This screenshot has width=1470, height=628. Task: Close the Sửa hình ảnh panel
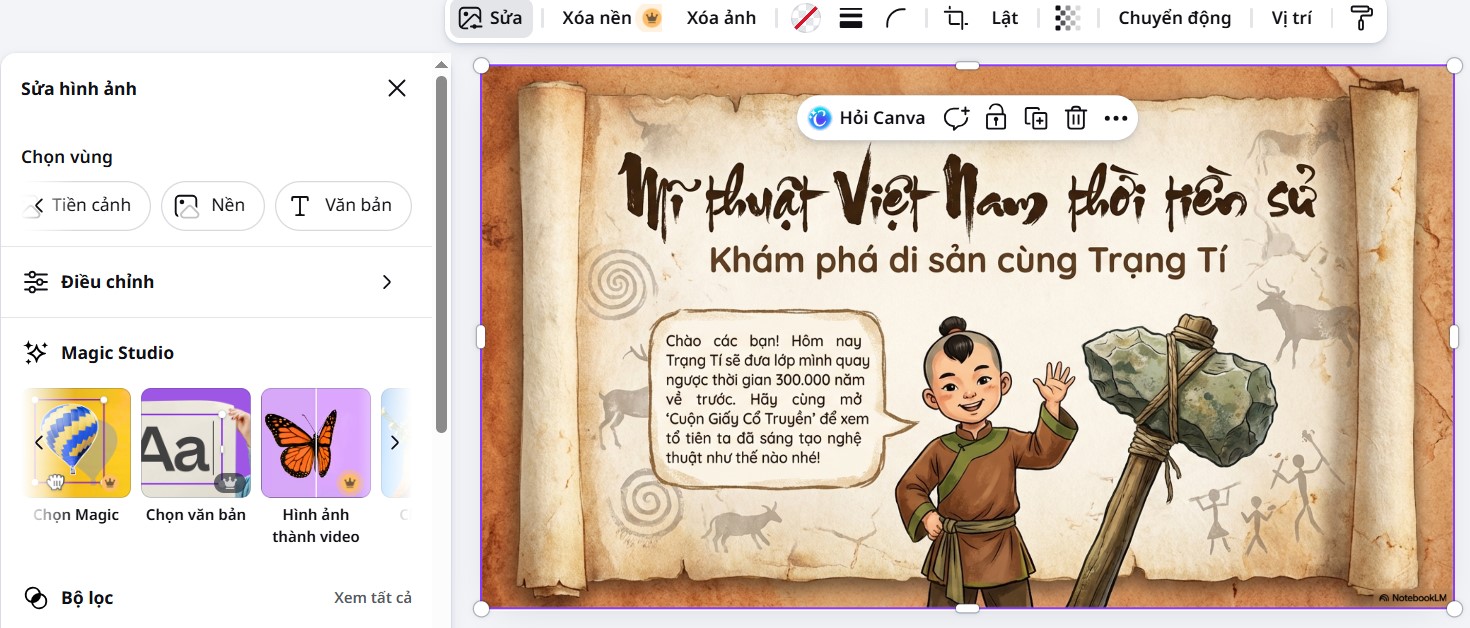[396, 88]
